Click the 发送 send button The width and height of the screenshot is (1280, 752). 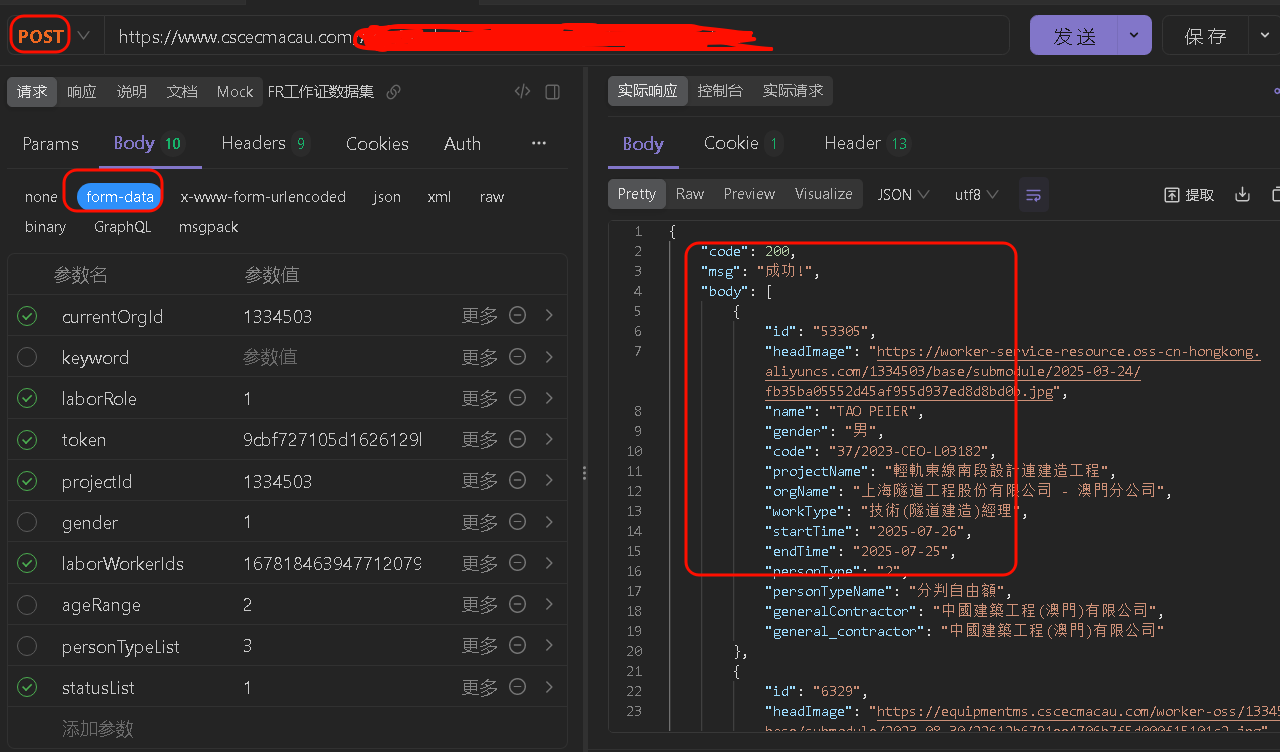click(1075, 36)
